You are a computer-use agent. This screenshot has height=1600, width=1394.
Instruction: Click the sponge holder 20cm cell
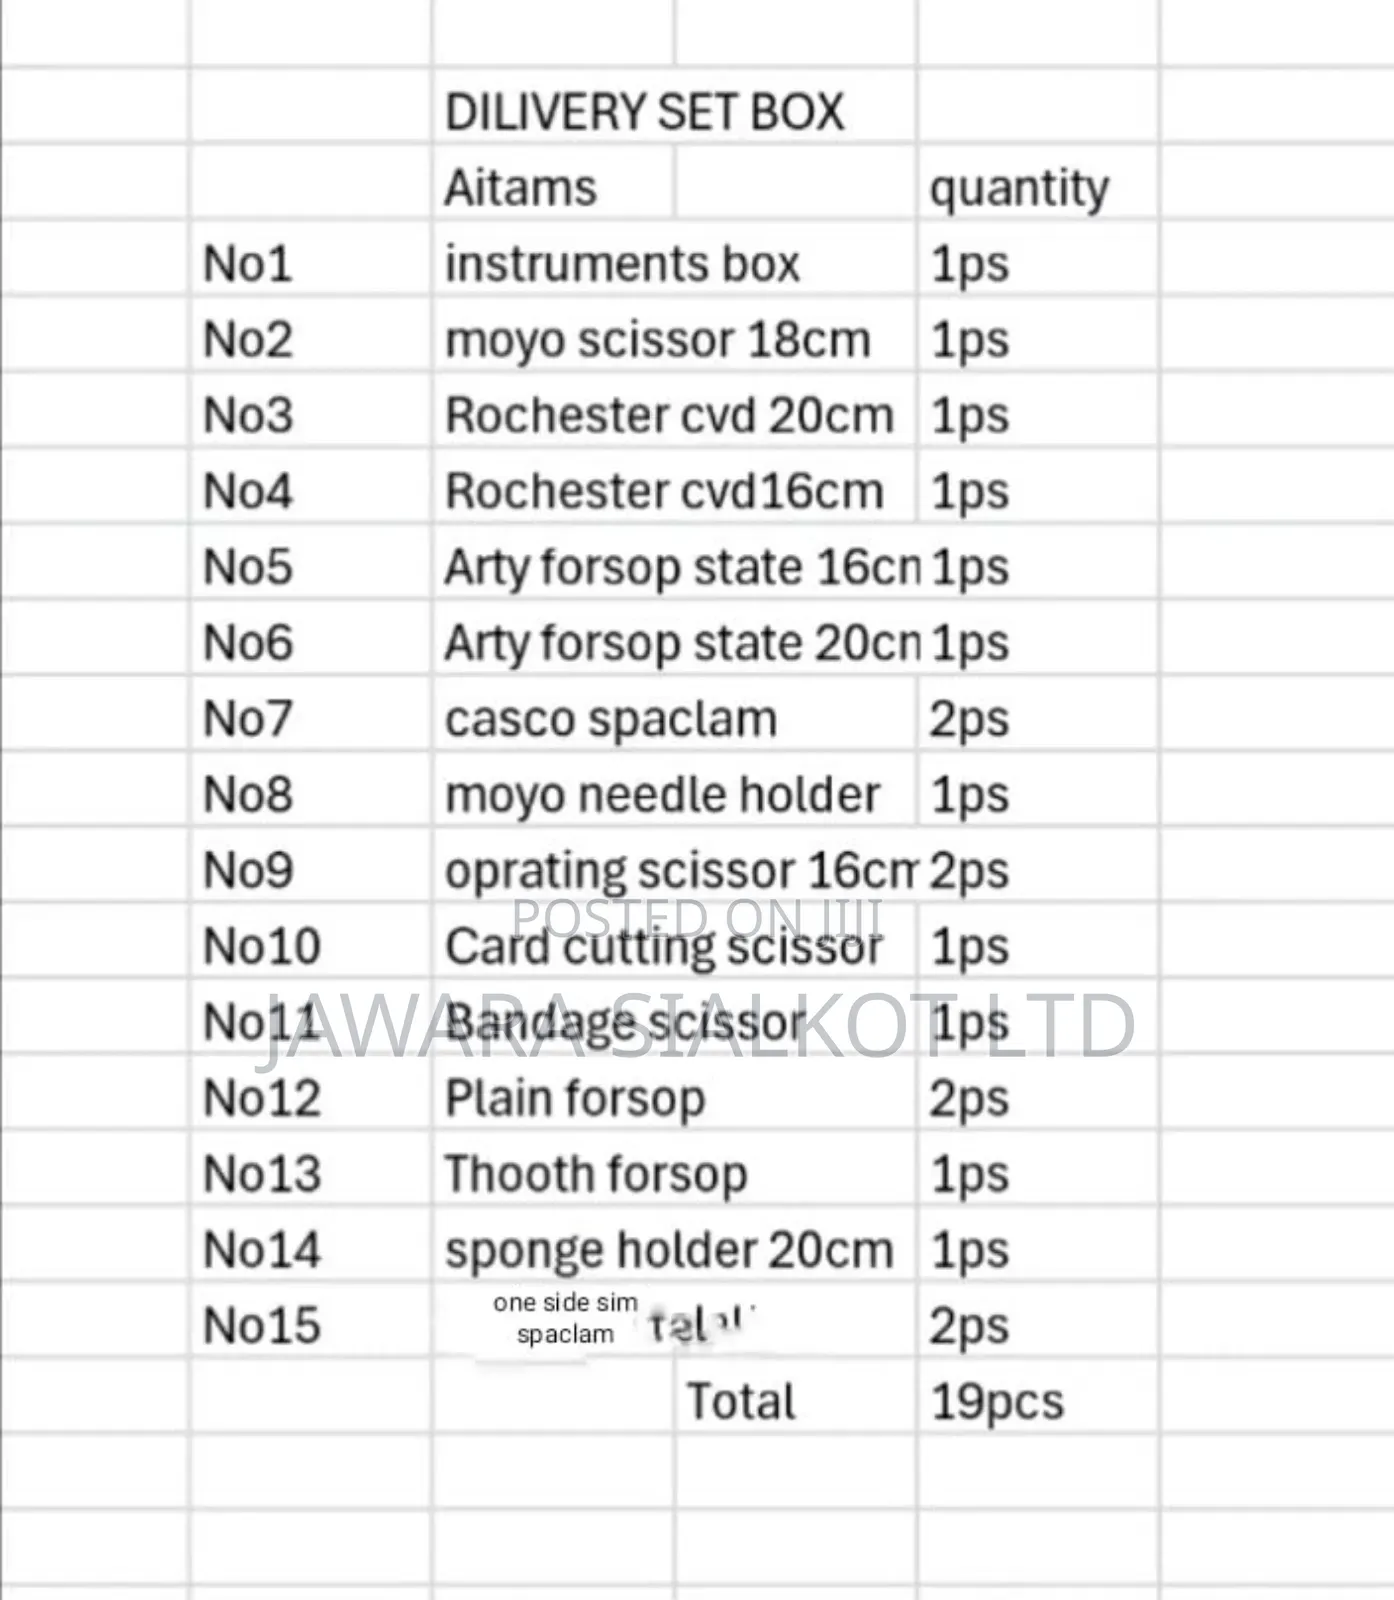(x=675, y=1247)
